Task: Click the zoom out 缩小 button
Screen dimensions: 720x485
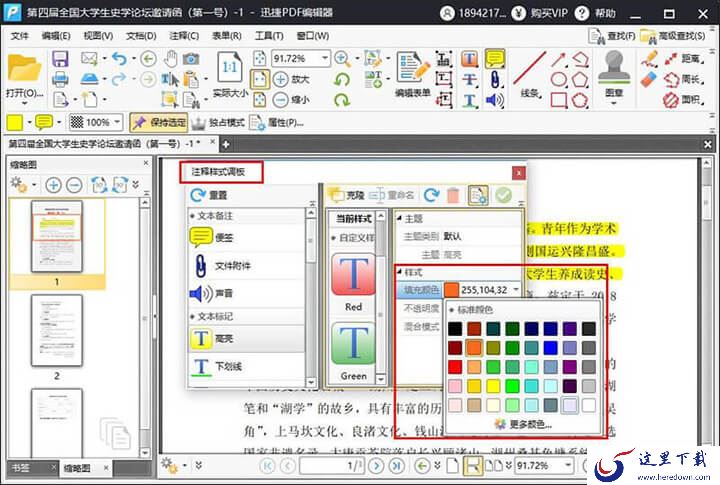Action: click(x=292, y=99)
